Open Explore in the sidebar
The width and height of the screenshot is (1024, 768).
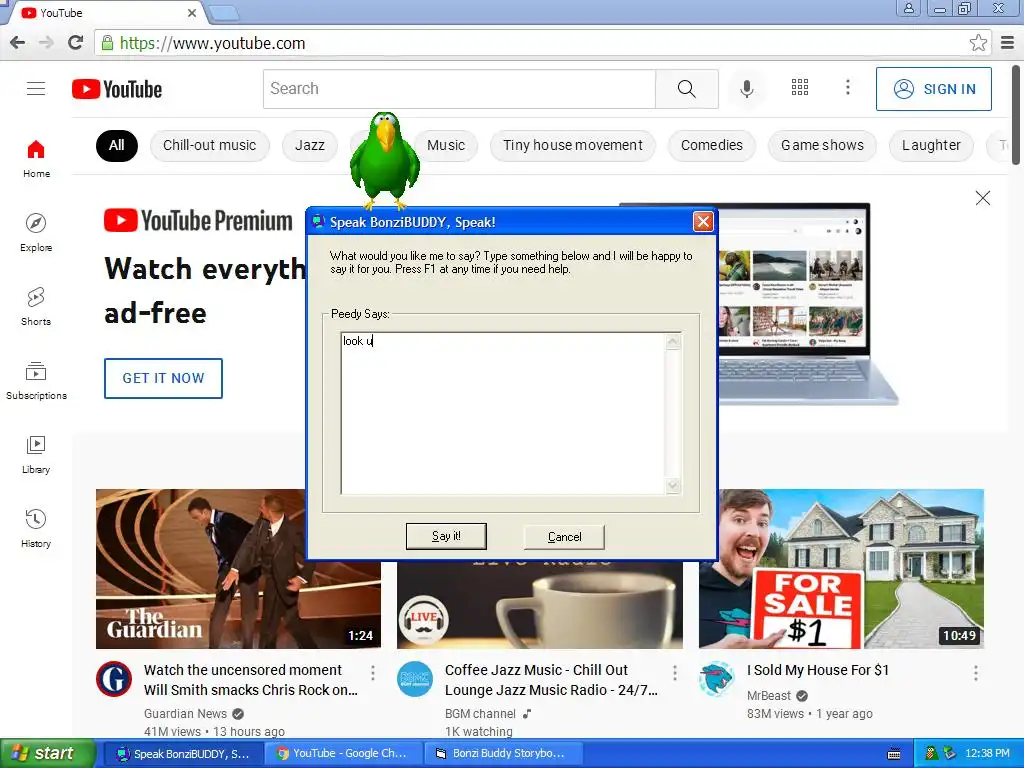36,232
